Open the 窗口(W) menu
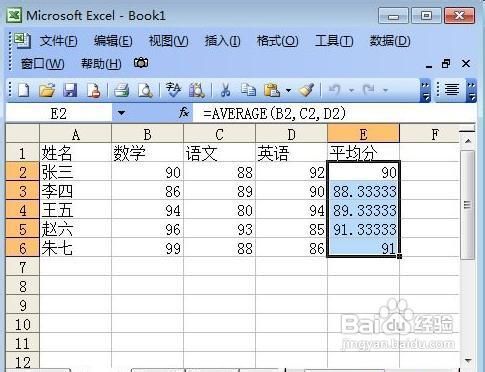 click(x=42, y=63)
